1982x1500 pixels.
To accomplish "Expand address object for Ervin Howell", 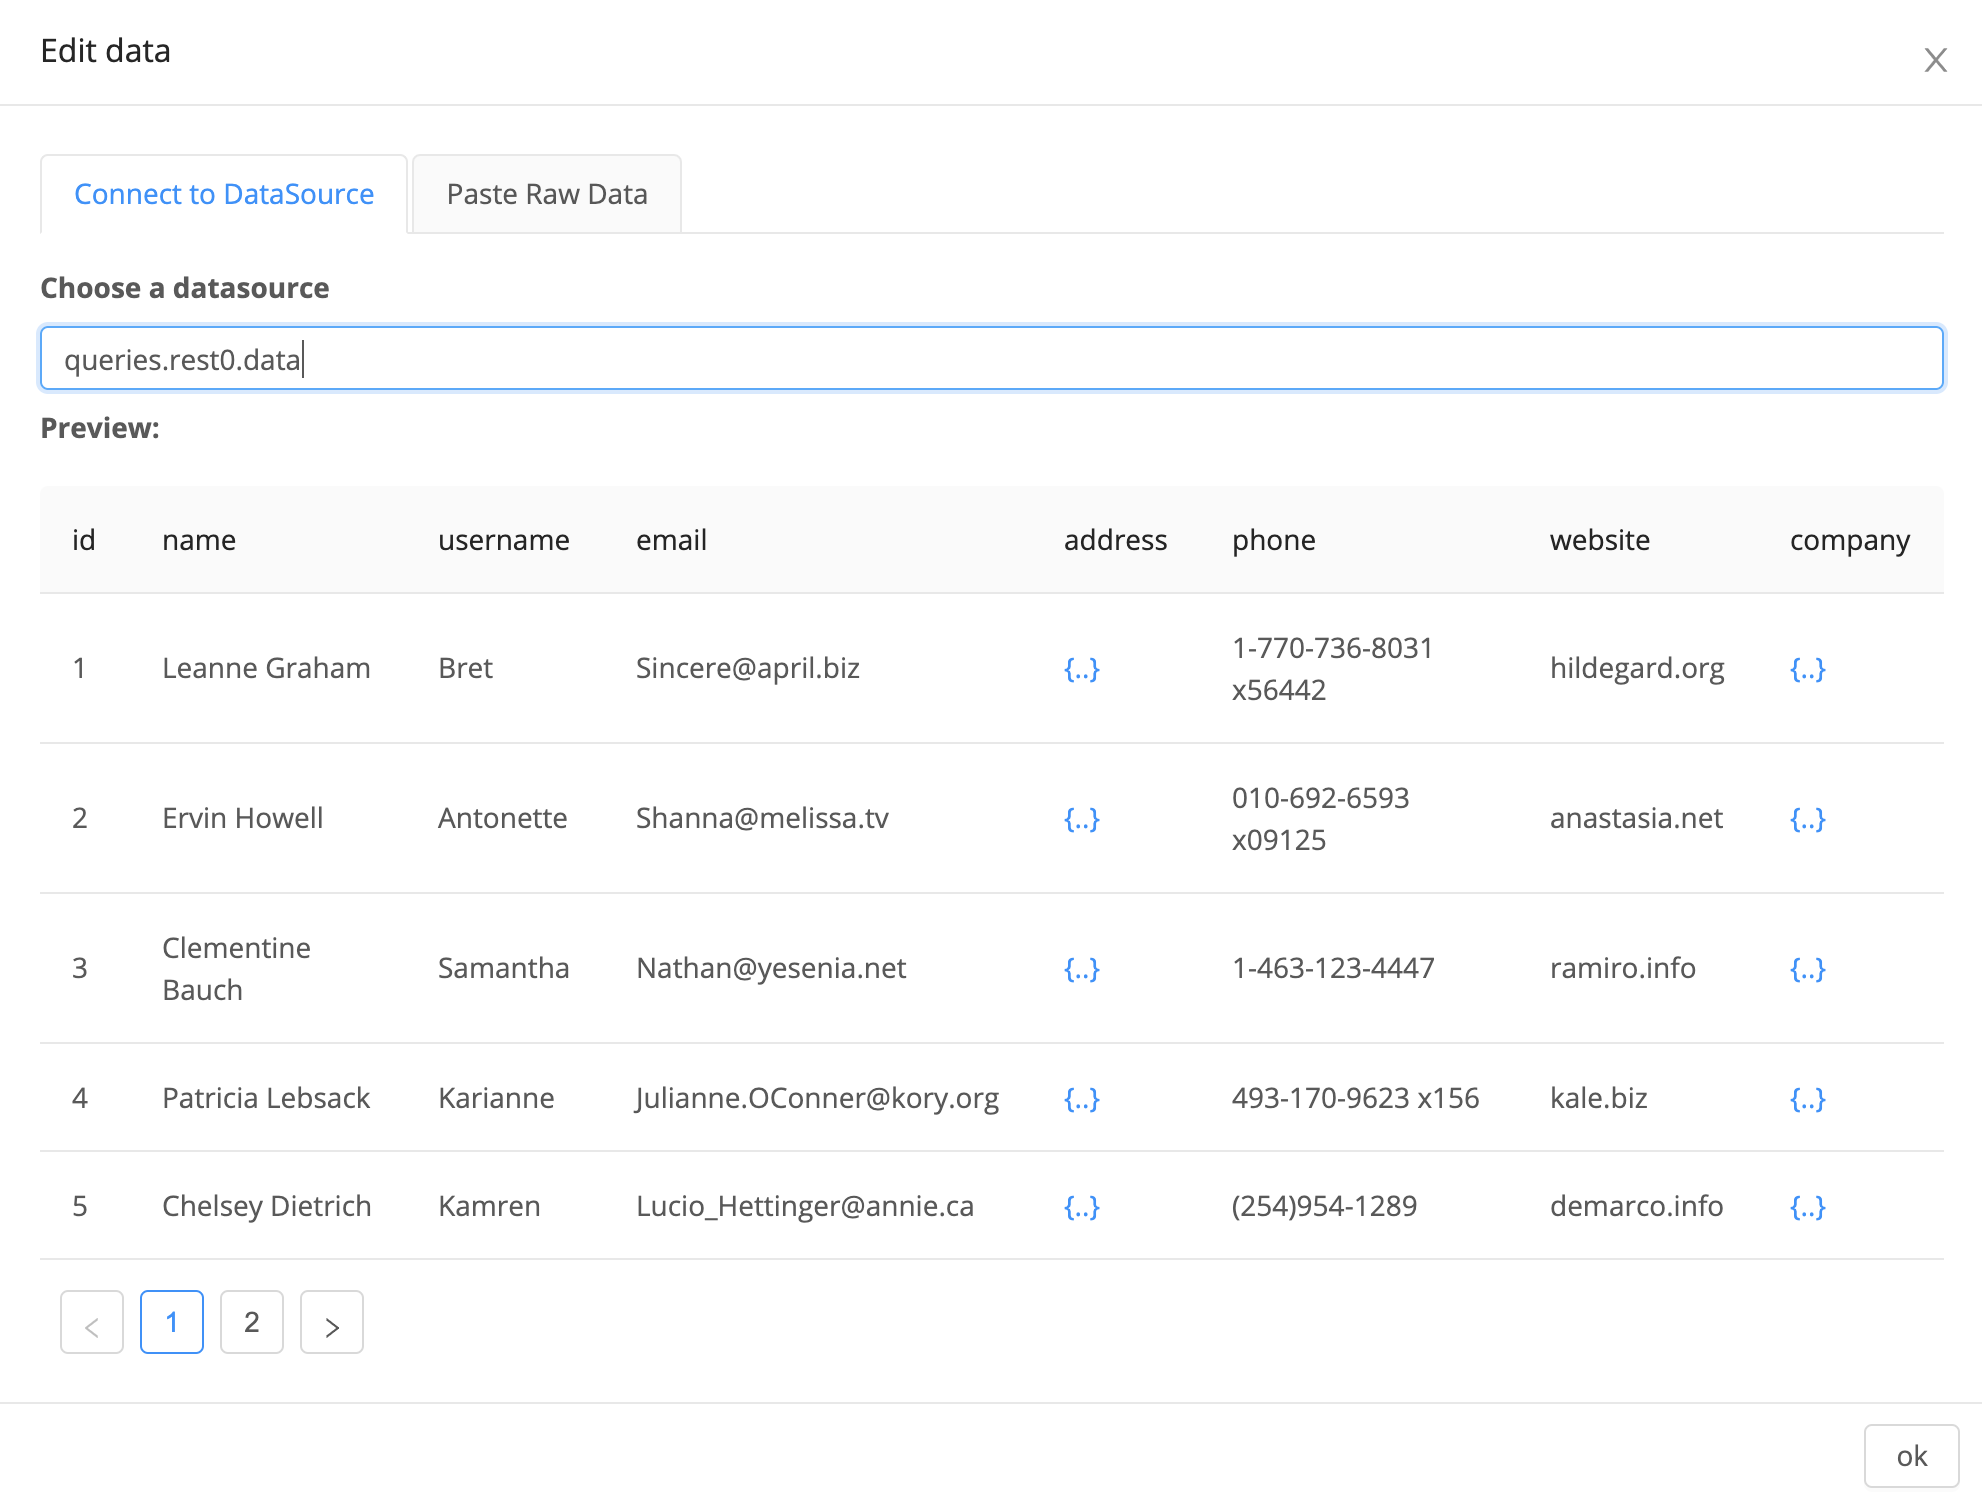I will point(1082,818).
